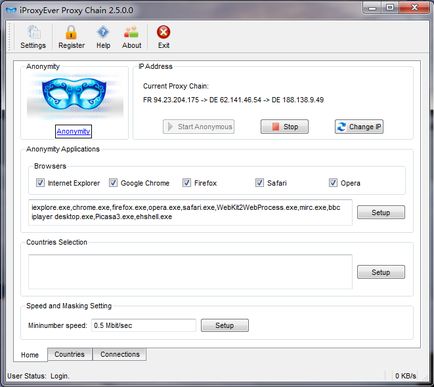The image size is (434, 387).
Task: Click the 'User Status: Login.' status text
Action: click(x=38, y=376)
